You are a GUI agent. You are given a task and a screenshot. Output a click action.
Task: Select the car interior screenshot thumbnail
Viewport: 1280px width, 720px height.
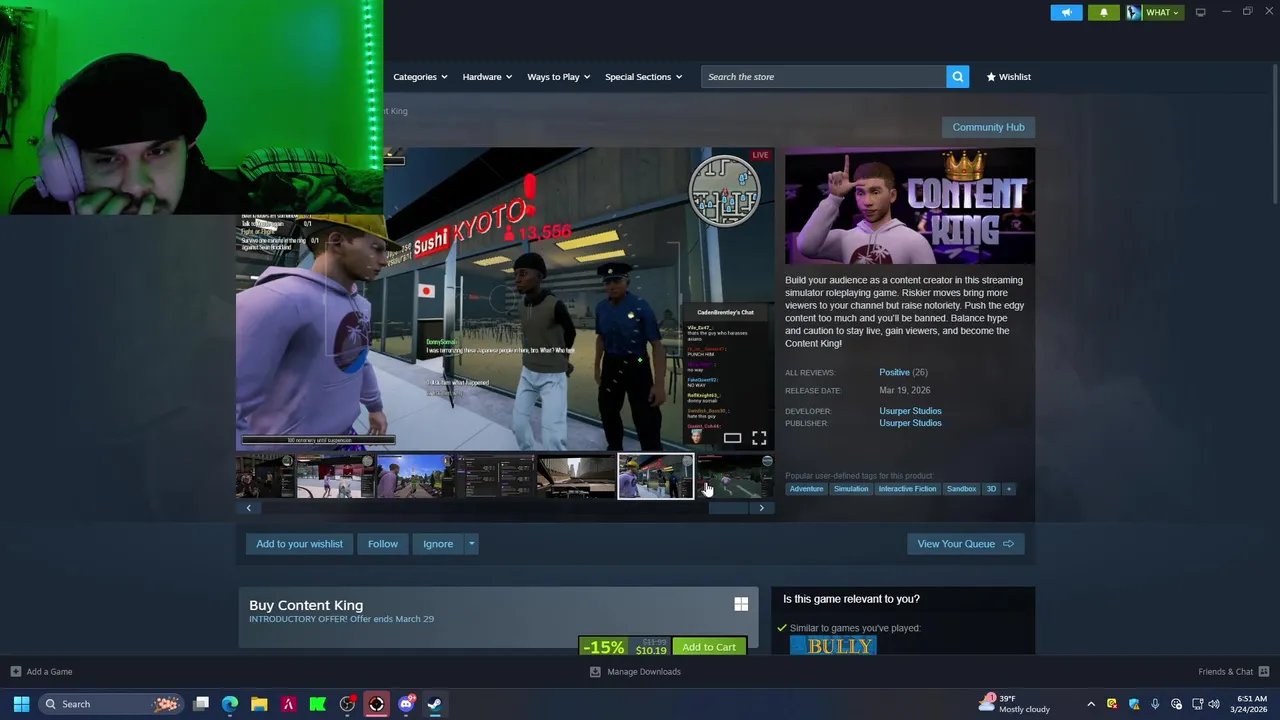575,476
